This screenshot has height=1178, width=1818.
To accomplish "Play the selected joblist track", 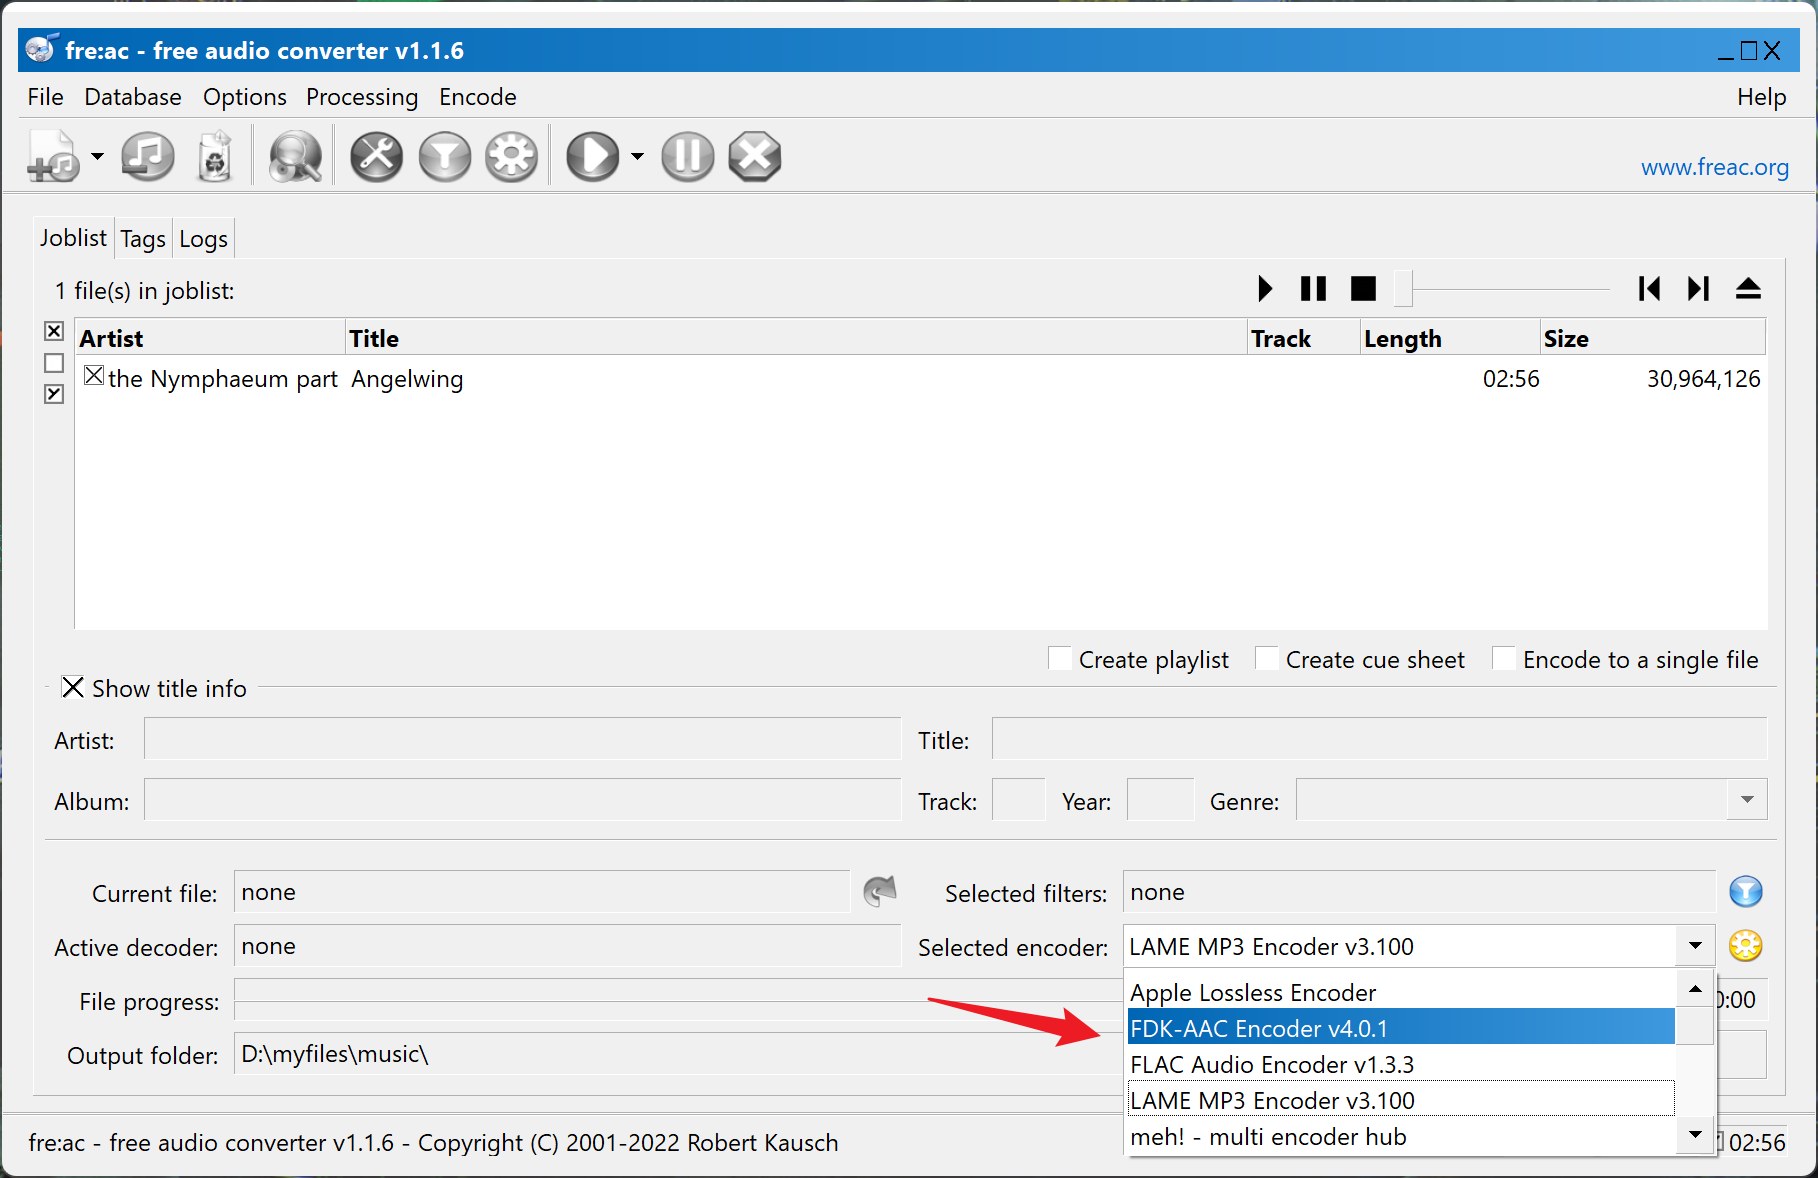I will click(1265, 289).
